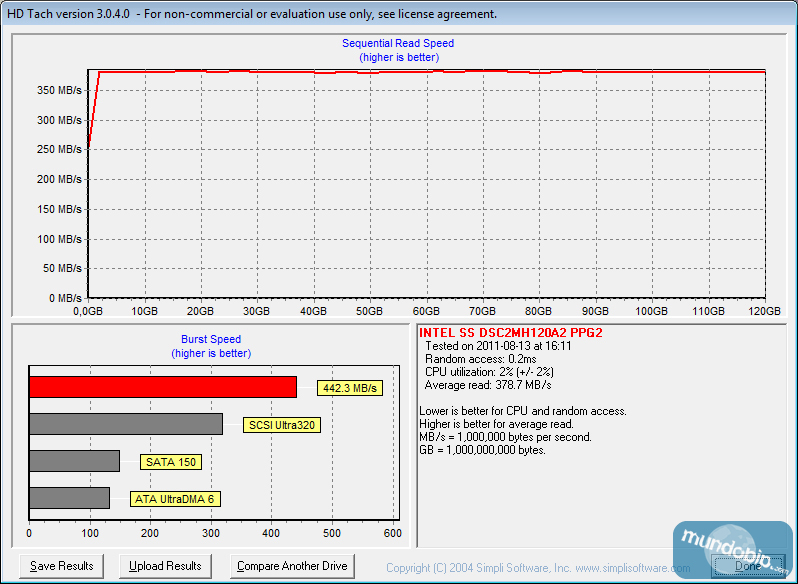Select the red 442.3 MB/s burst bar
The width and height of the screenshot is (798, 584).
(x=163, y=387)
